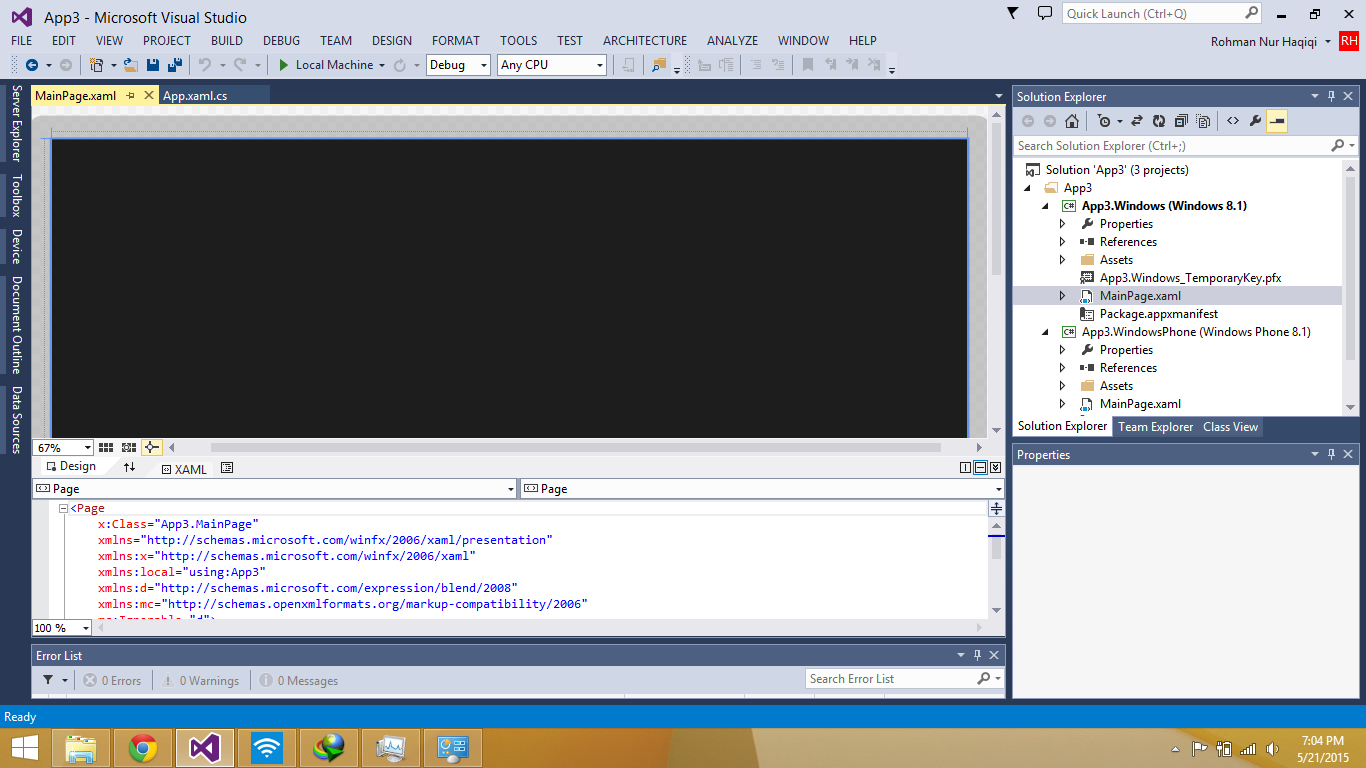Select App3.Windows_TemporaryKey.pfx in Solution Explorer
Screen dimensions: 1366x768
pos(1190,278)
